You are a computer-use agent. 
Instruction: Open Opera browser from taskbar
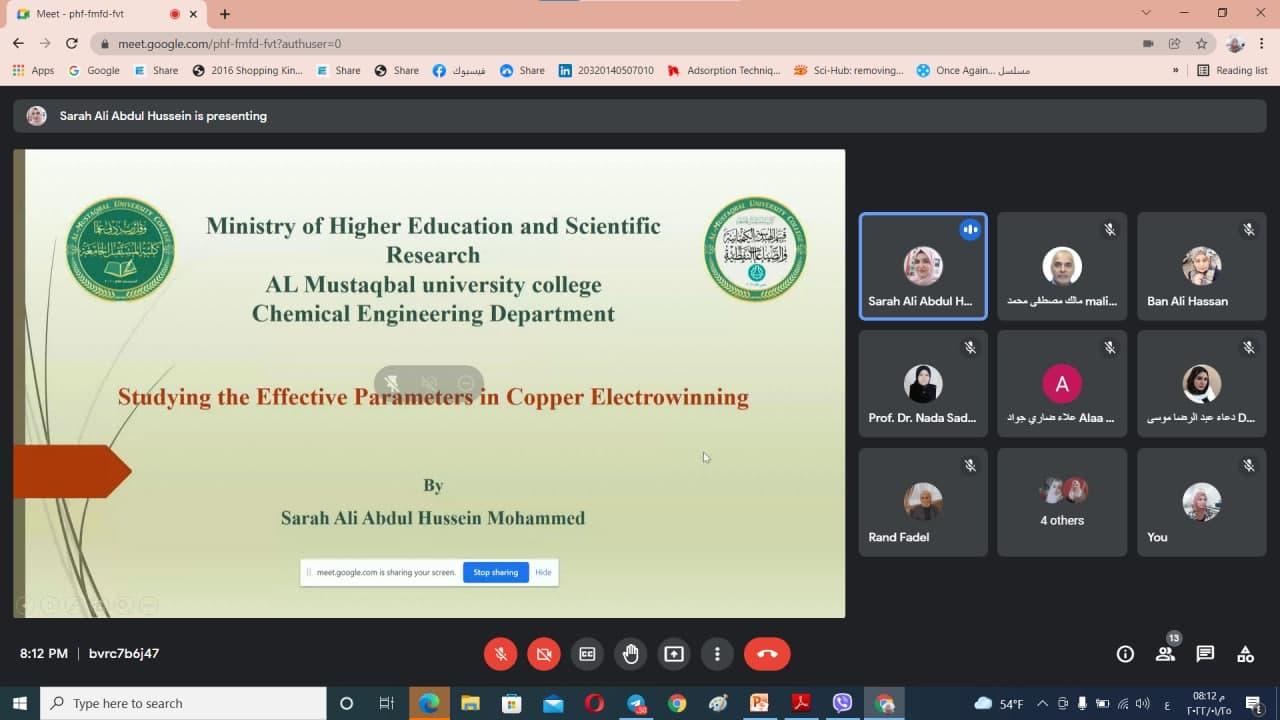pyautogui.click(x=594, y=703)
